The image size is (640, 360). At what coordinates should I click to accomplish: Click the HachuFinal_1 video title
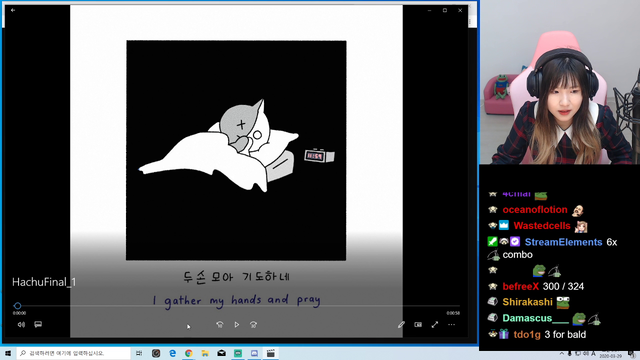[44, 282]
